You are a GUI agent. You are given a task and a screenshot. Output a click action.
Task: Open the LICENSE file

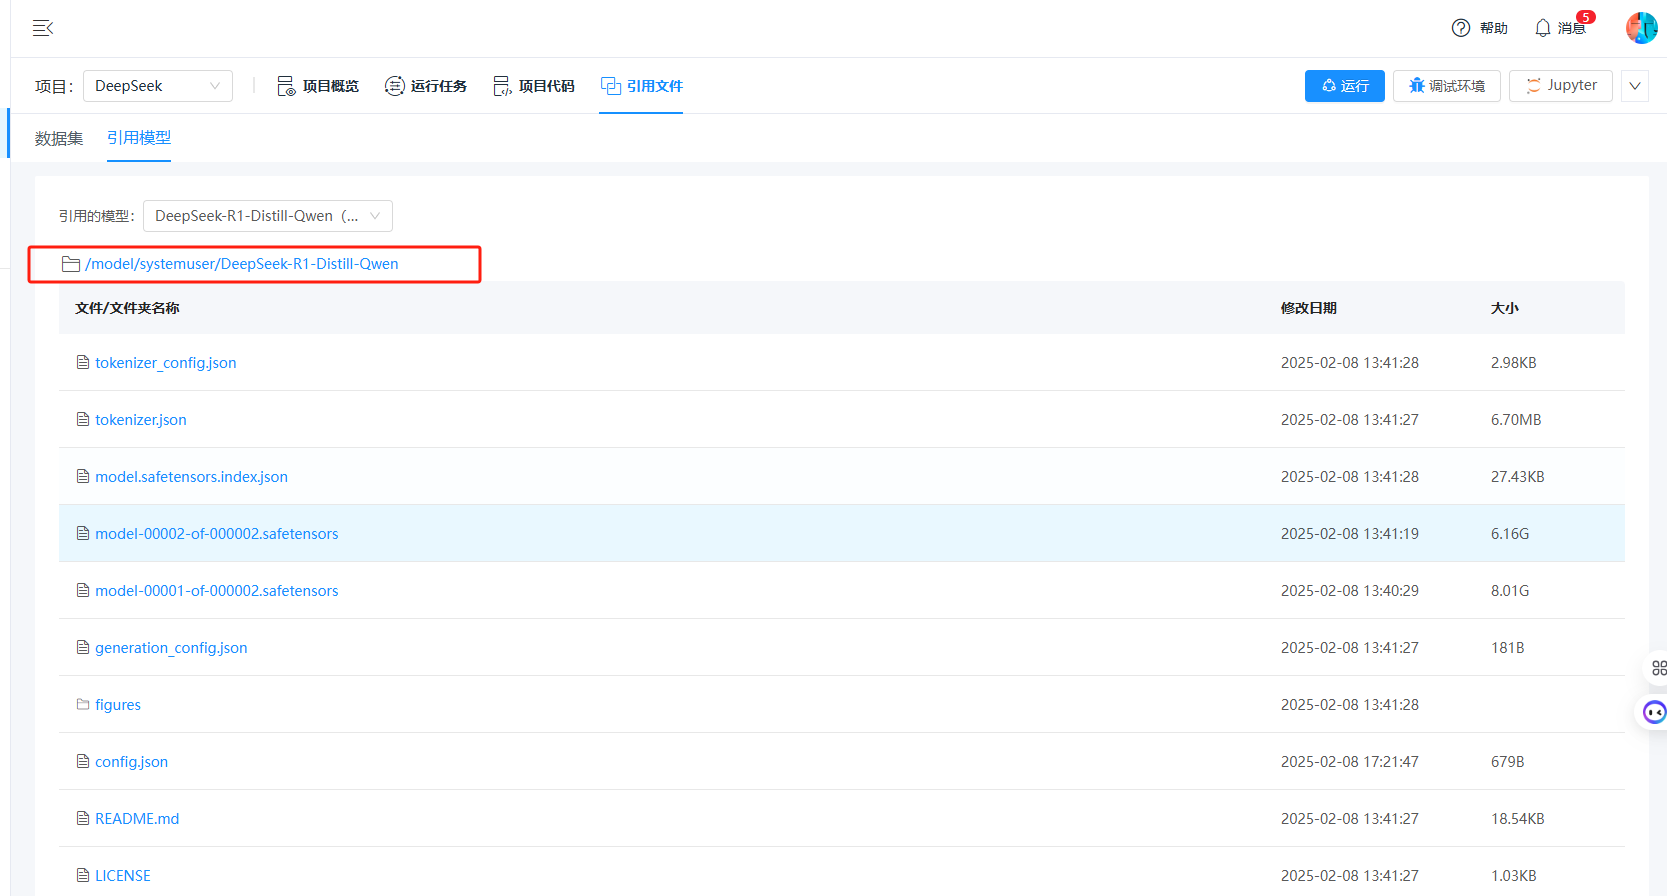[123, 876]
